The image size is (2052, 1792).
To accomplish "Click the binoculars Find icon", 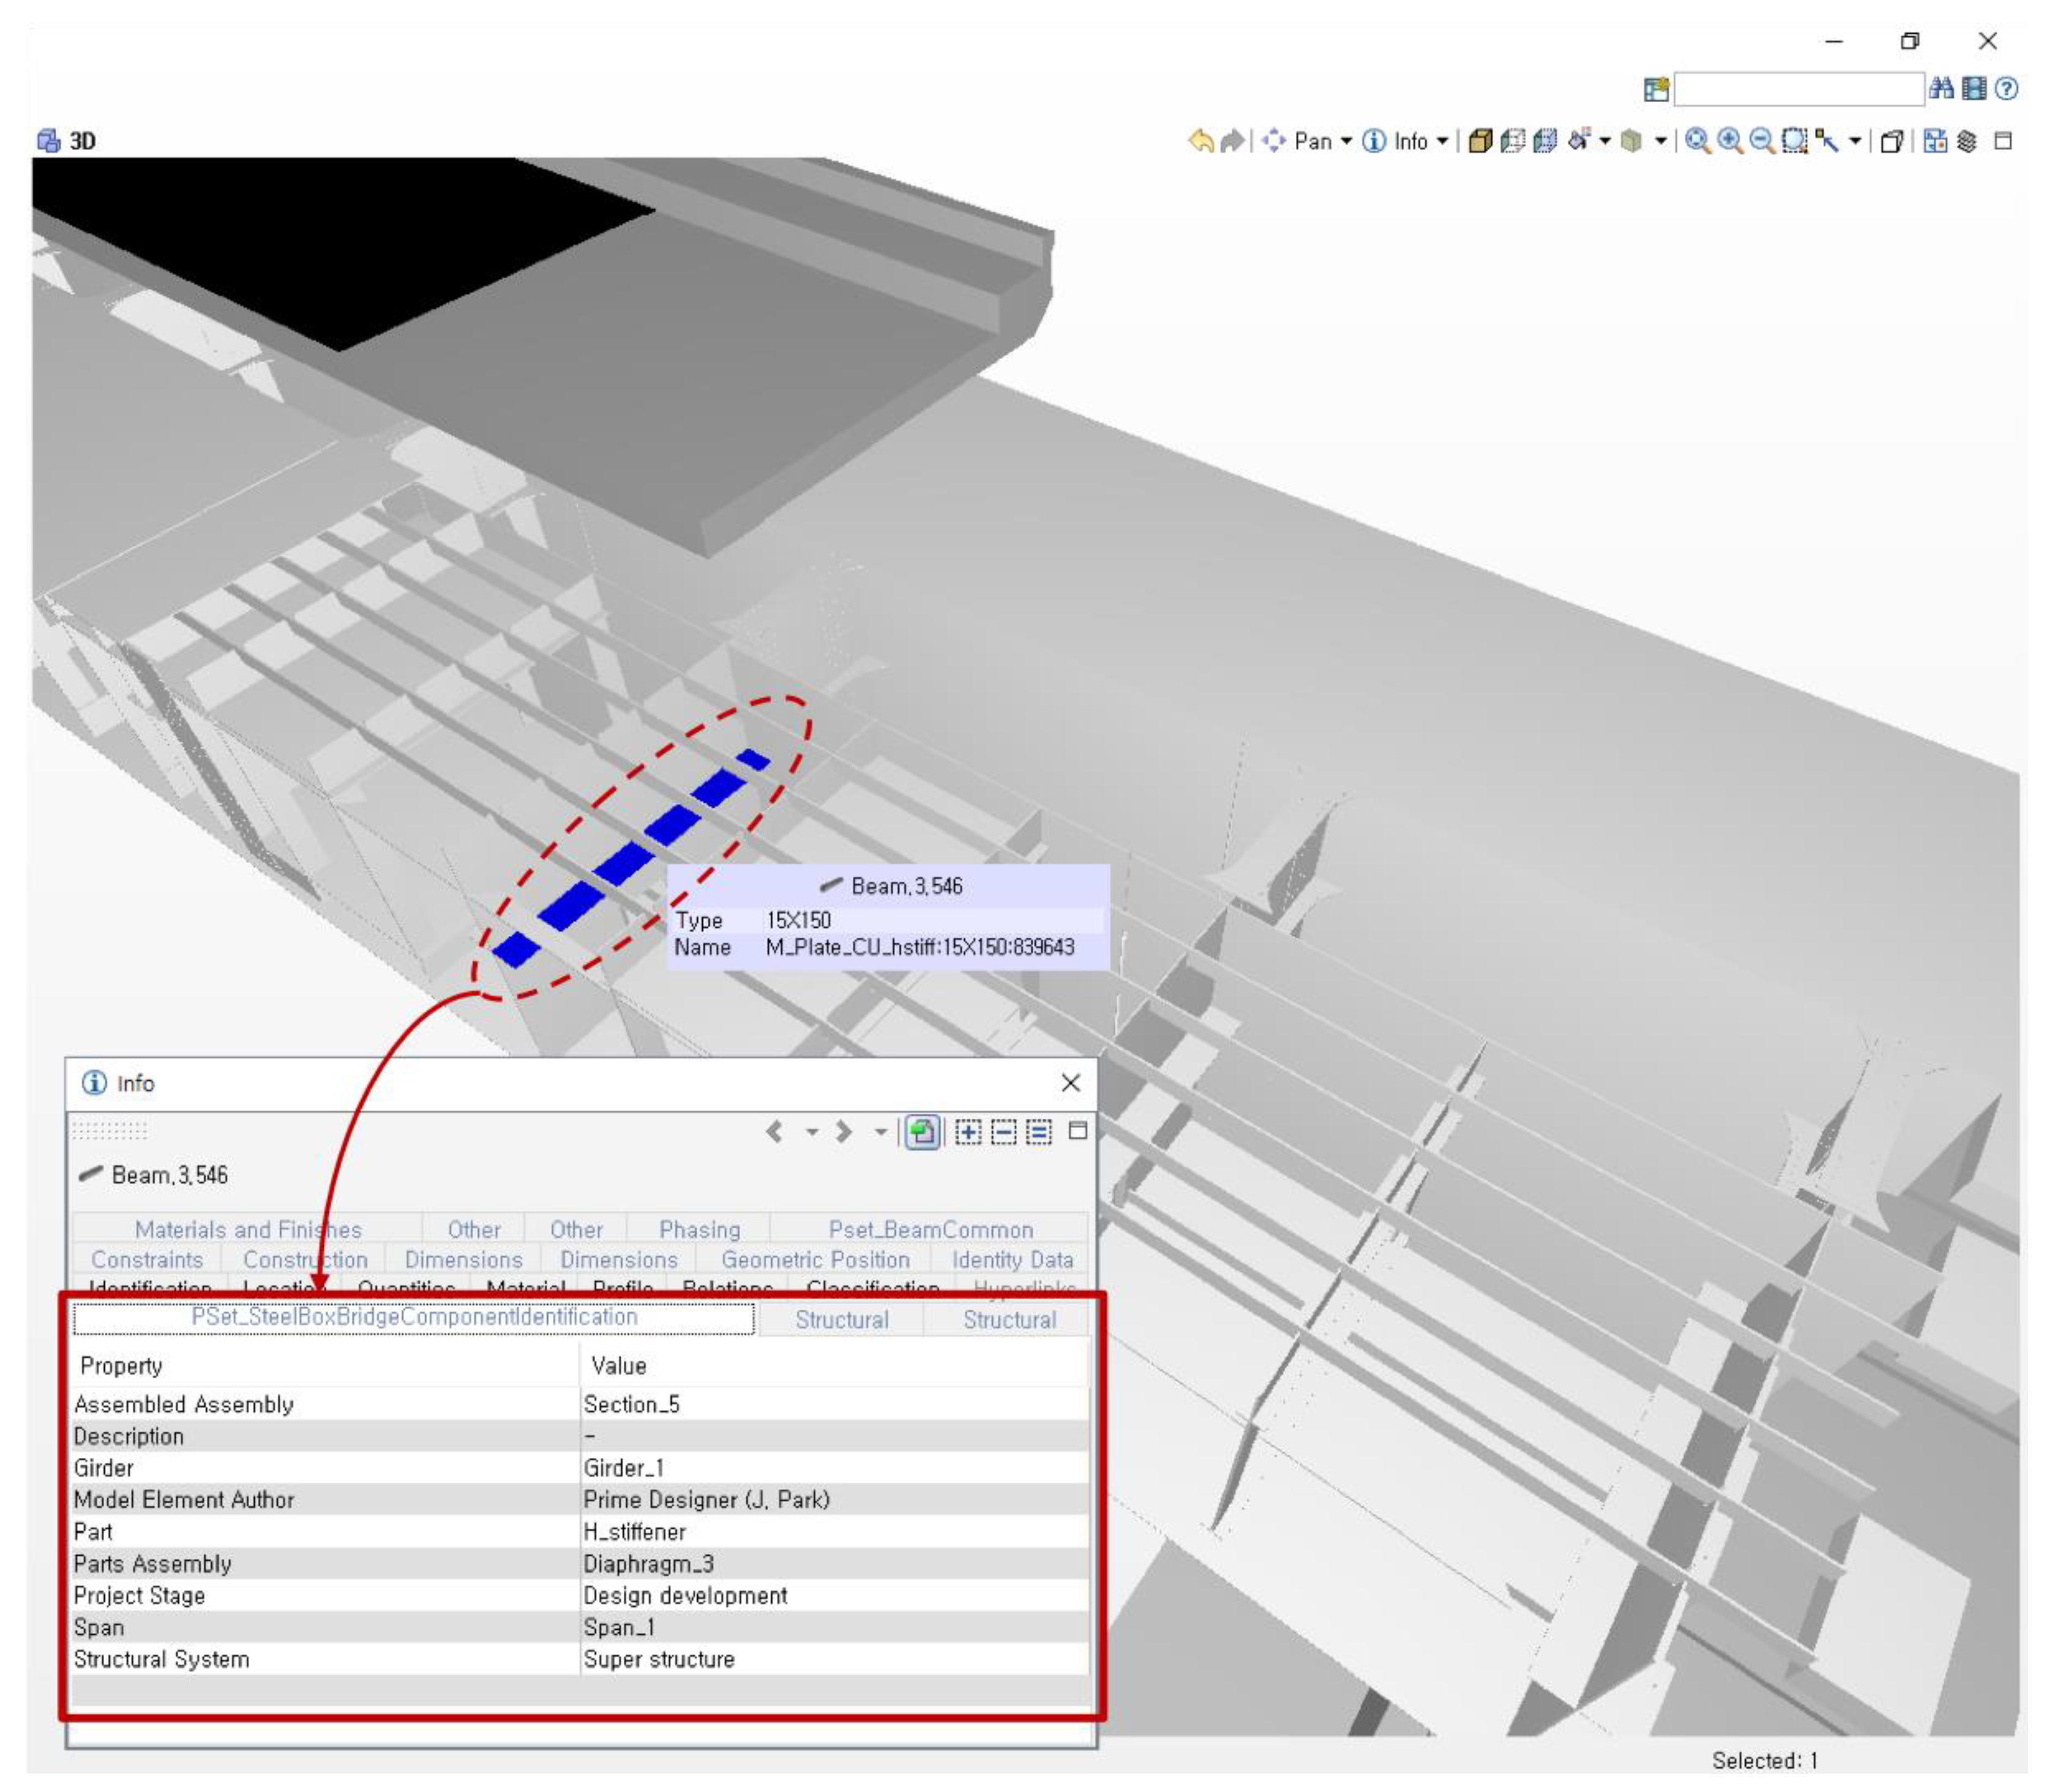I will tap(1941, 88).
